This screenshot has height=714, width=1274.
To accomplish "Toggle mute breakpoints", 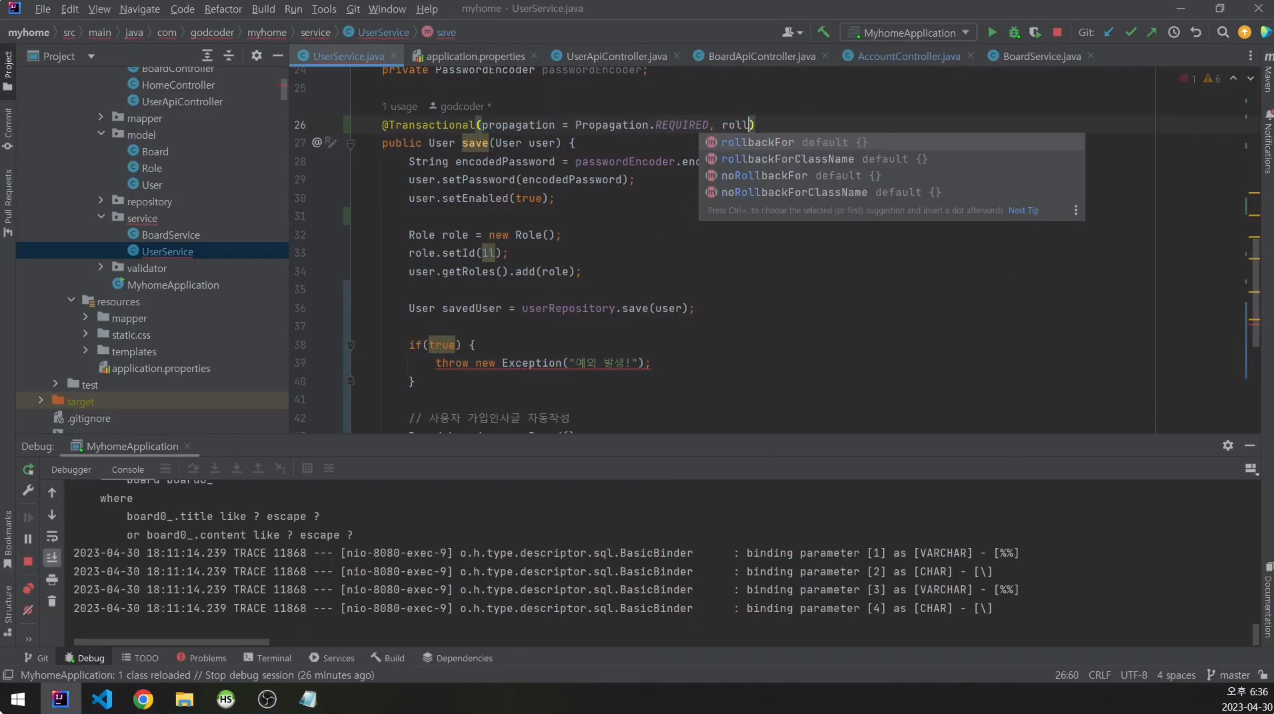I will click(x=28, y=609).
